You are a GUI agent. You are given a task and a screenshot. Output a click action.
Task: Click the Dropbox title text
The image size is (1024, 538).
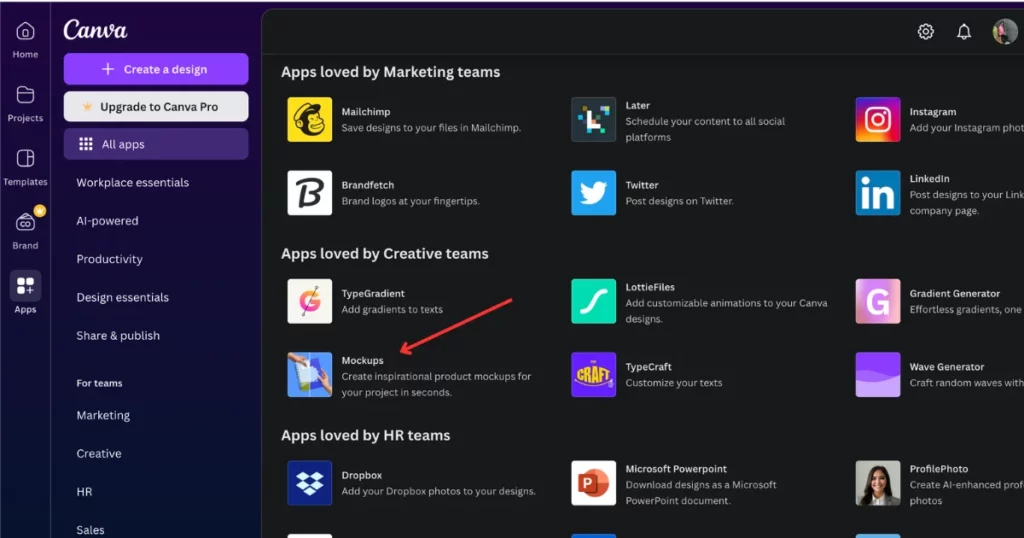pyautogui.click(x=361, y=475)
